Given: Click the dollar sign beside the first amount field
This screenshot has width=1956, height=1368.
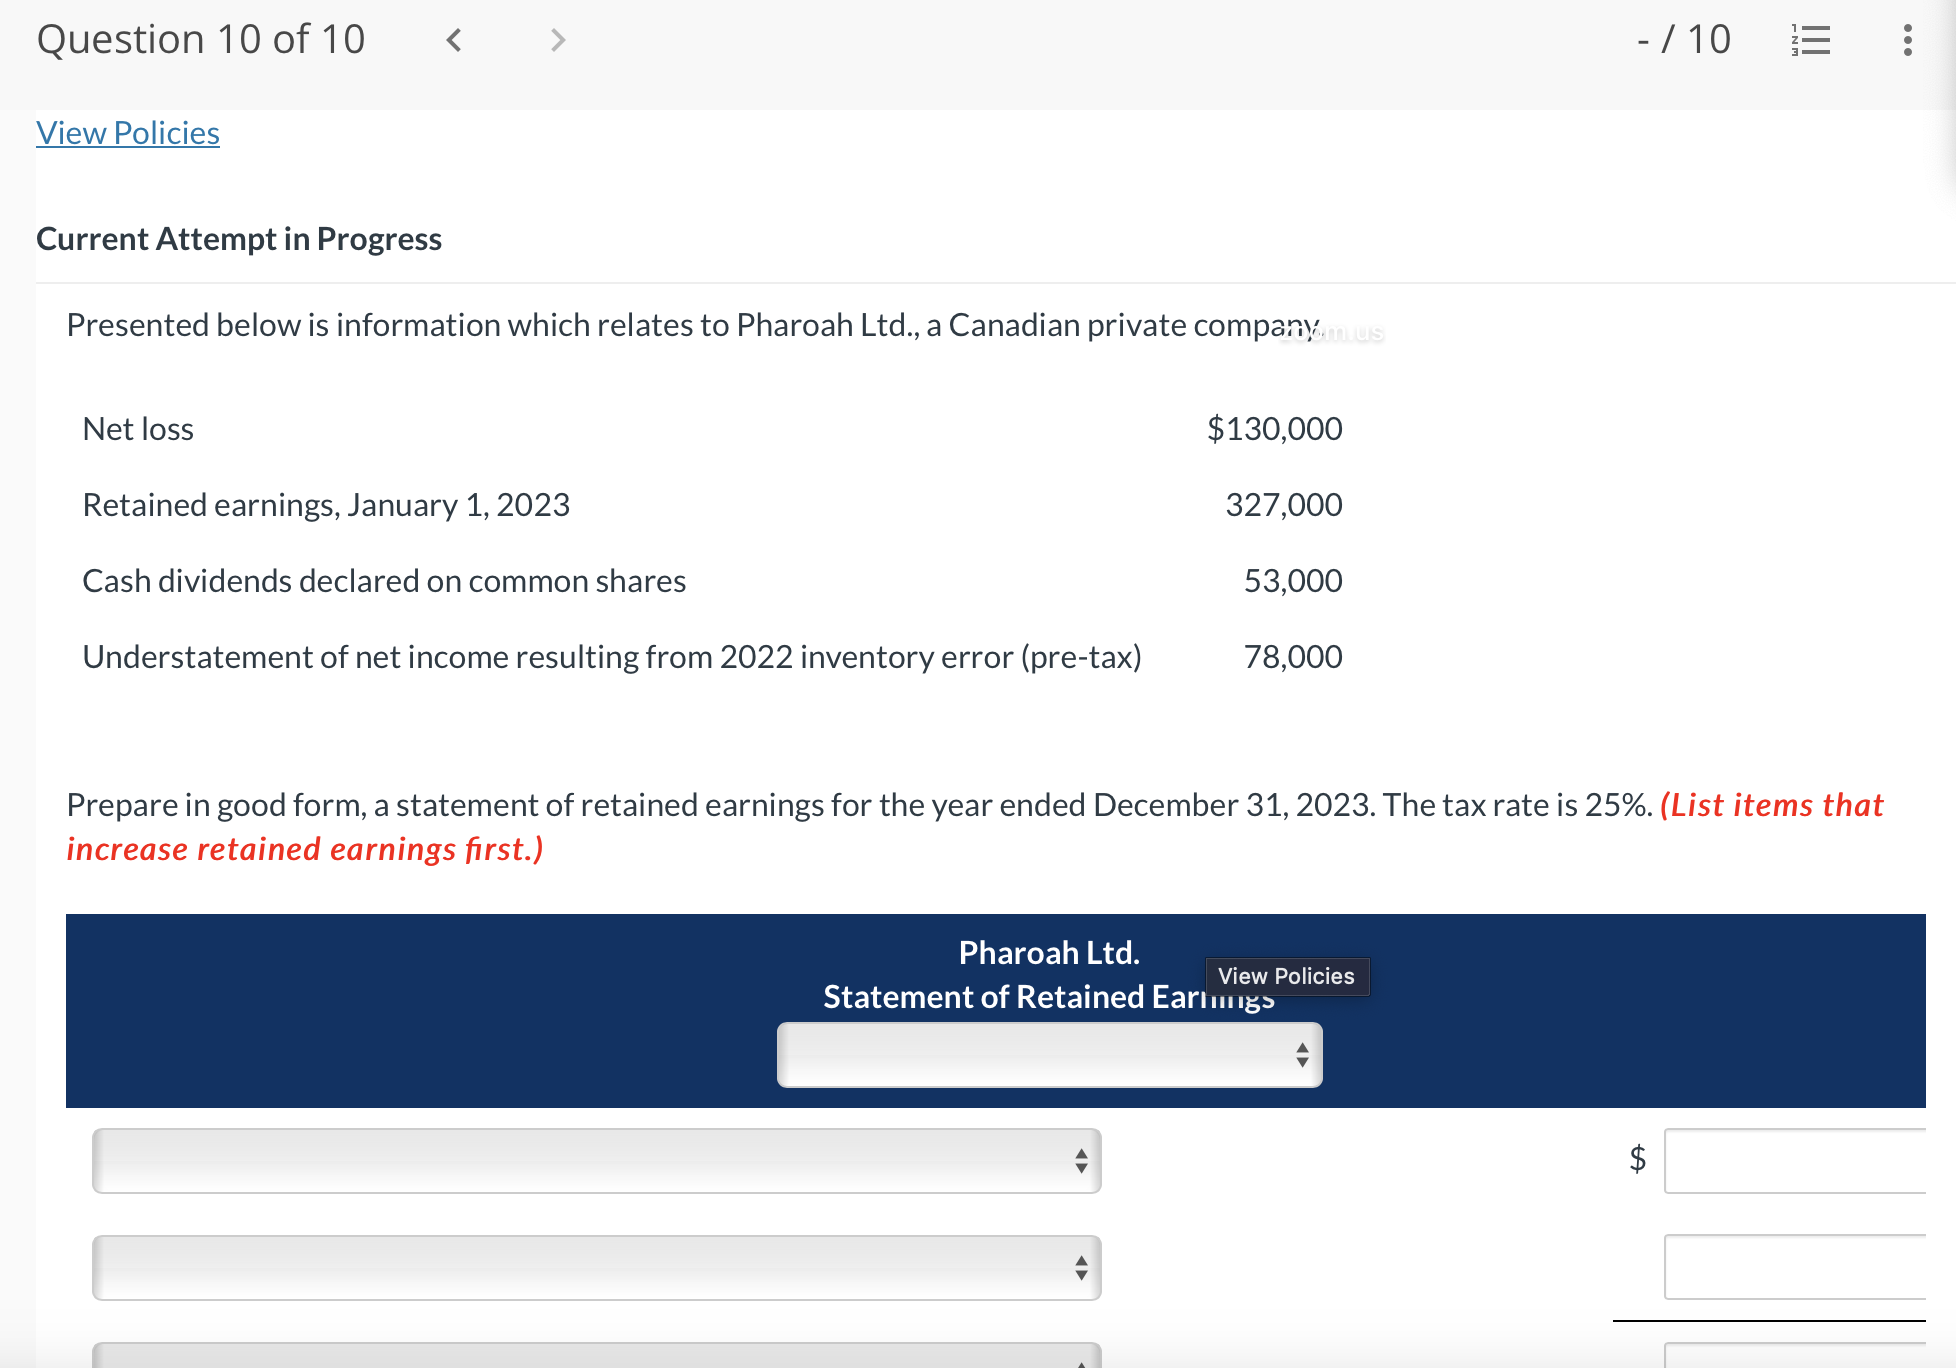Looking at the screenshot, I should coord(1636,1161).
